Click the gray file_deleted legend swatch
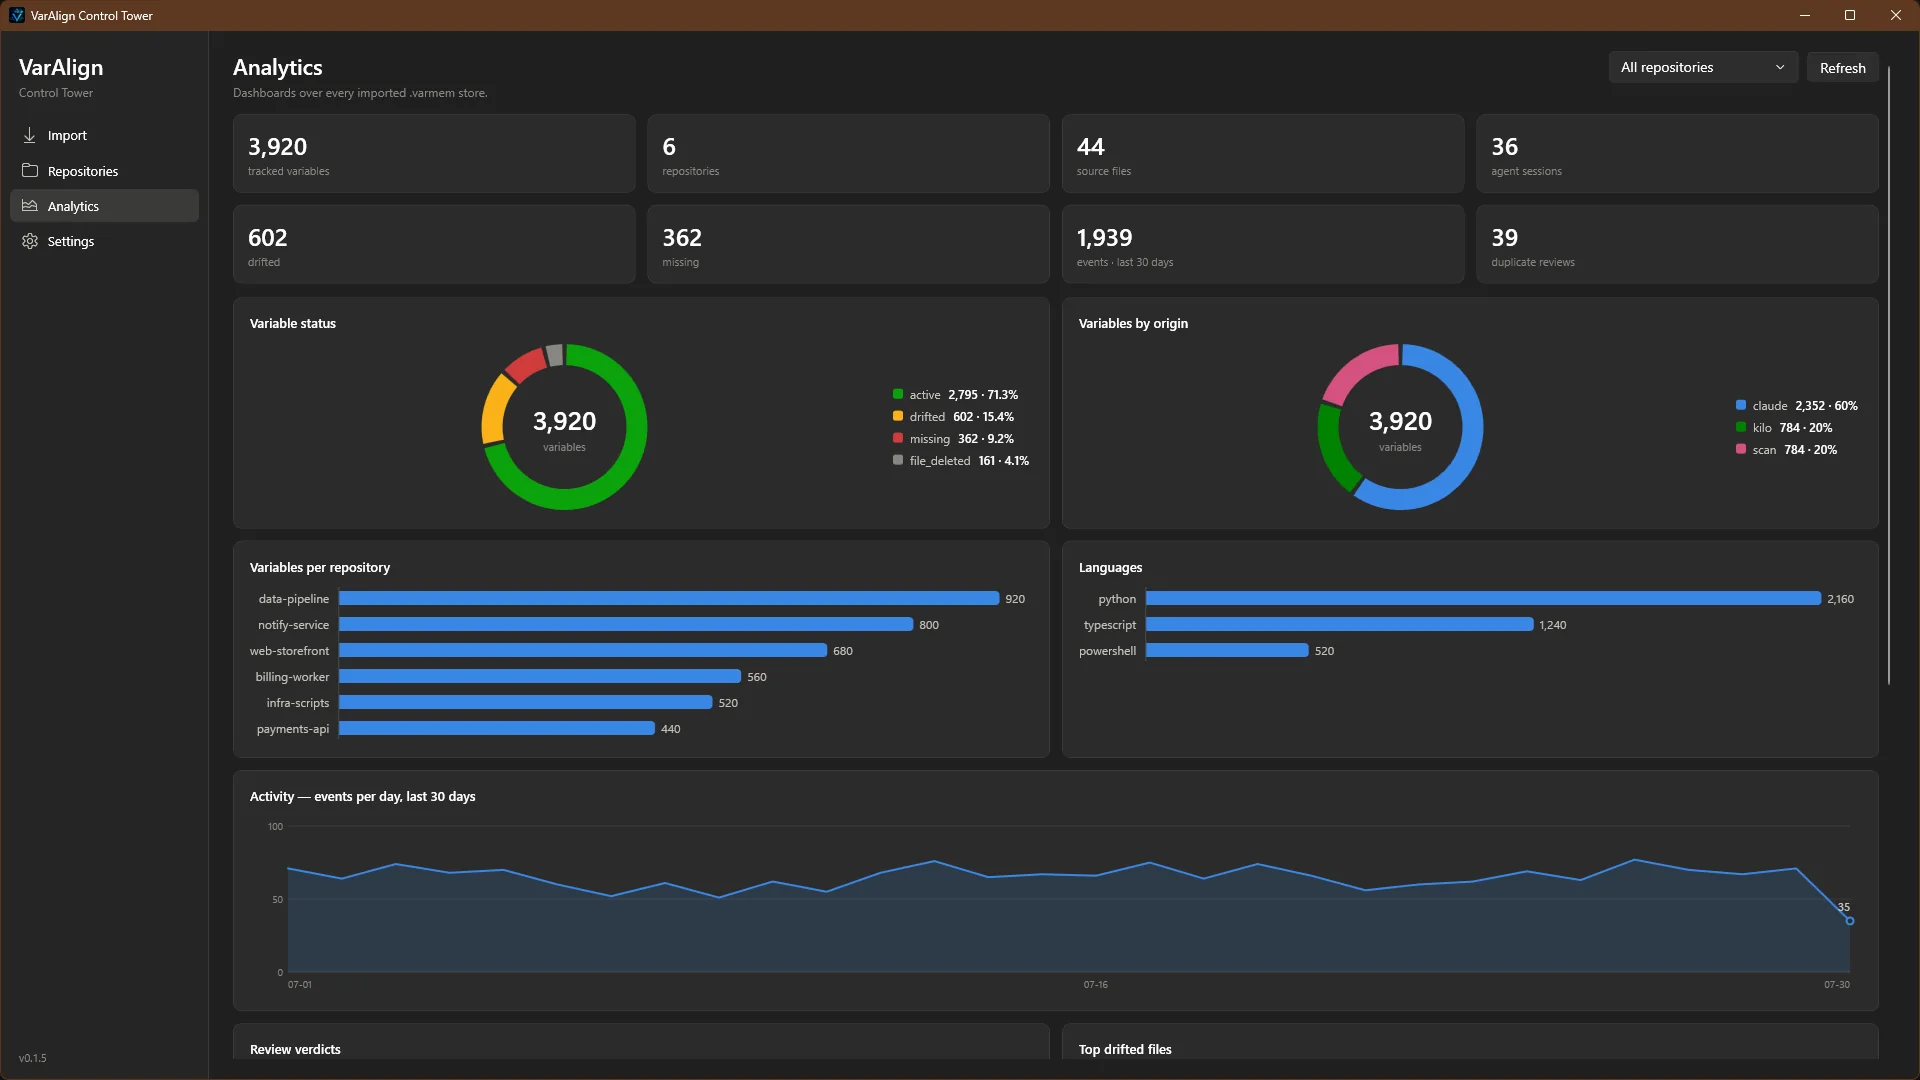Viewport: 1920px width, 1080px height. pyautogui.click(x=898, y=460)
